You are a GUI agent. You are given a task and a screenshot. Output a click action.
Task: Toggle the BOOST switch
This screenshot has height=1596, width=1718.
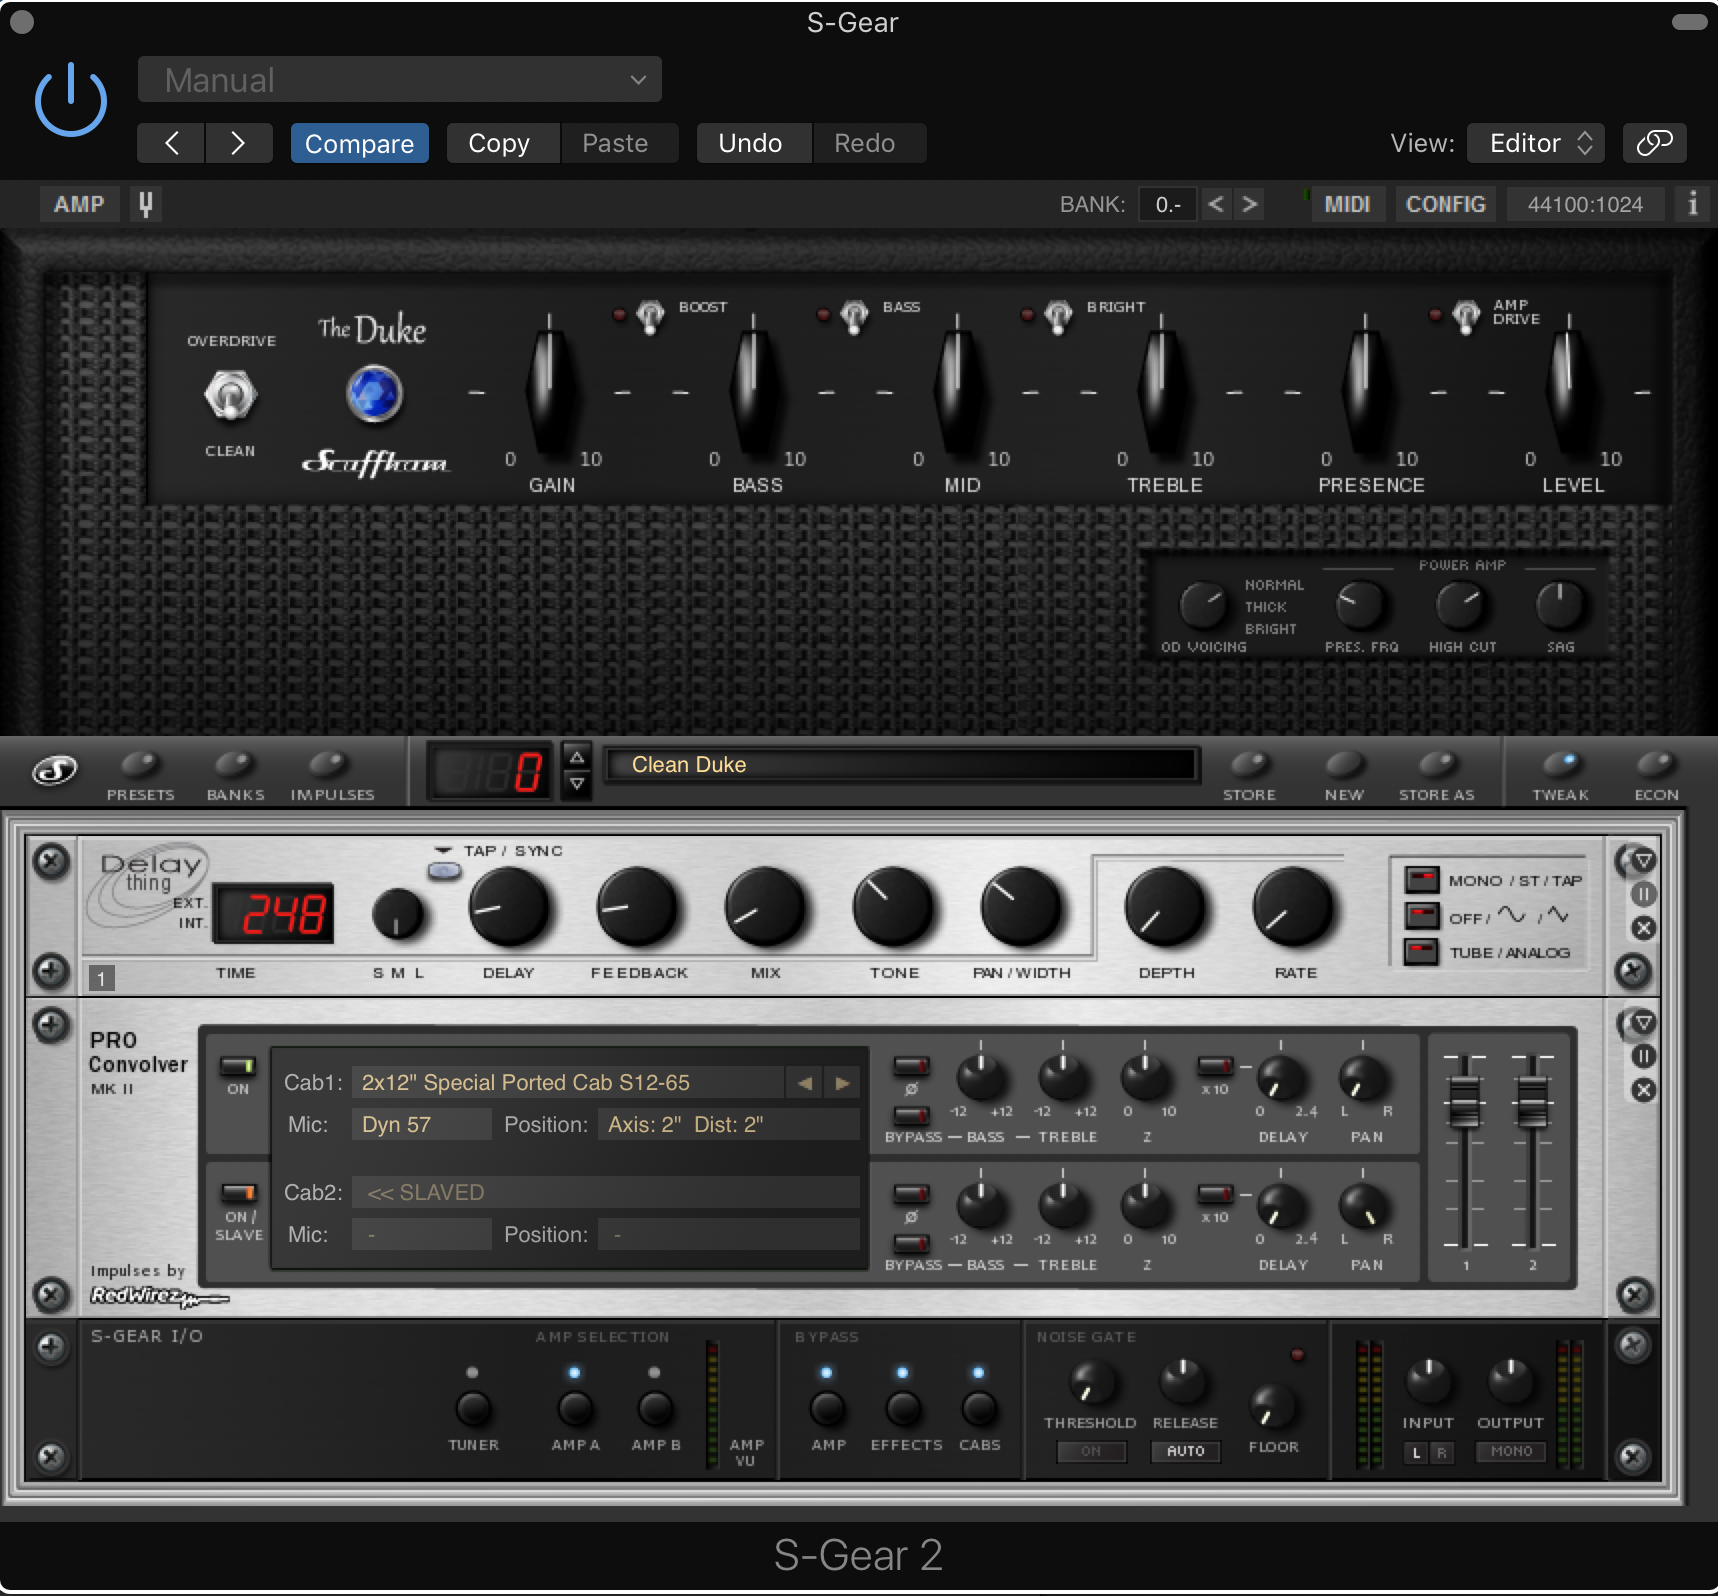click(650, 316)
